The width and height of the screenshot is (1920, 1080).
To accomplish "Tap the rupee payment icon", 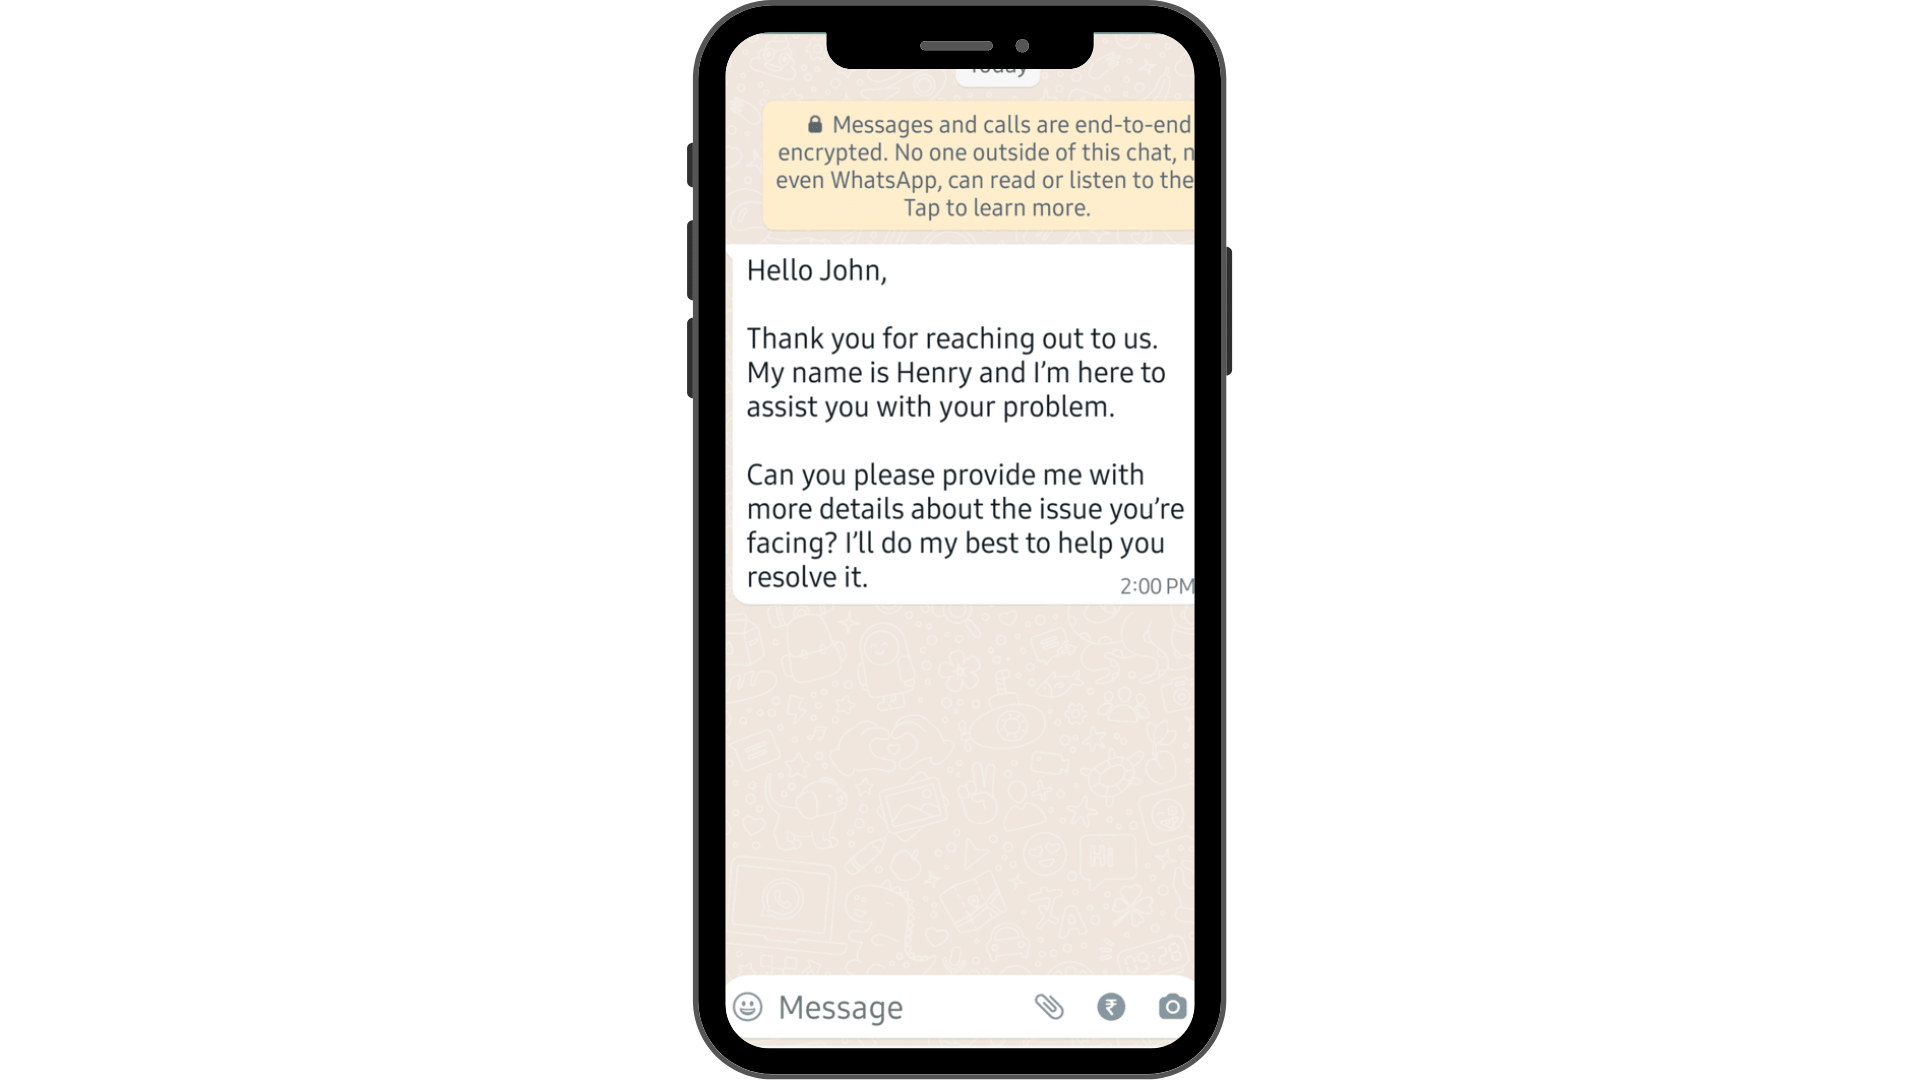I will coord(1112,1006).
